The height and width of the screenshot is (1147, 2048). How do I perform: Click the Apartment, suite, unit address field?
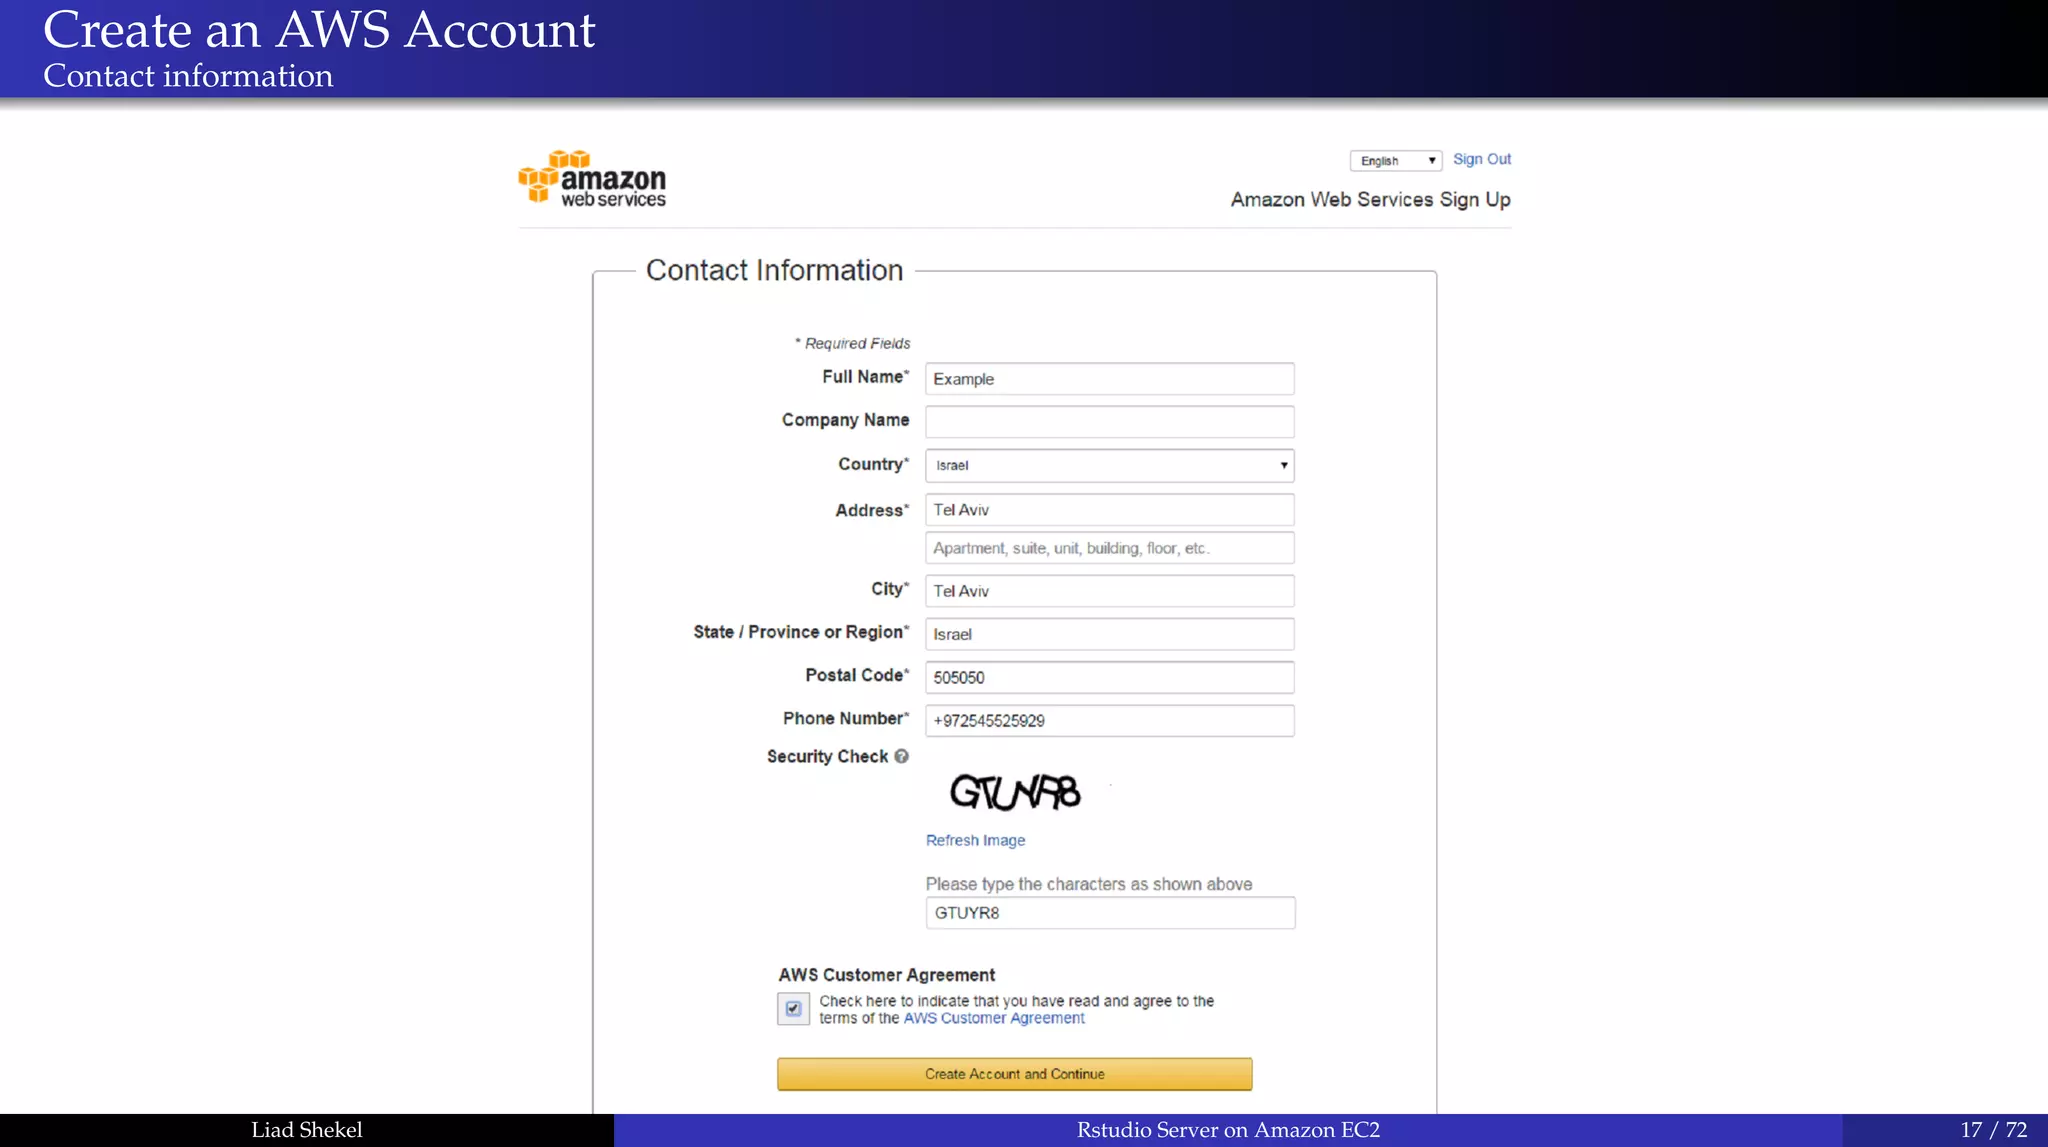pos(1109,548)
